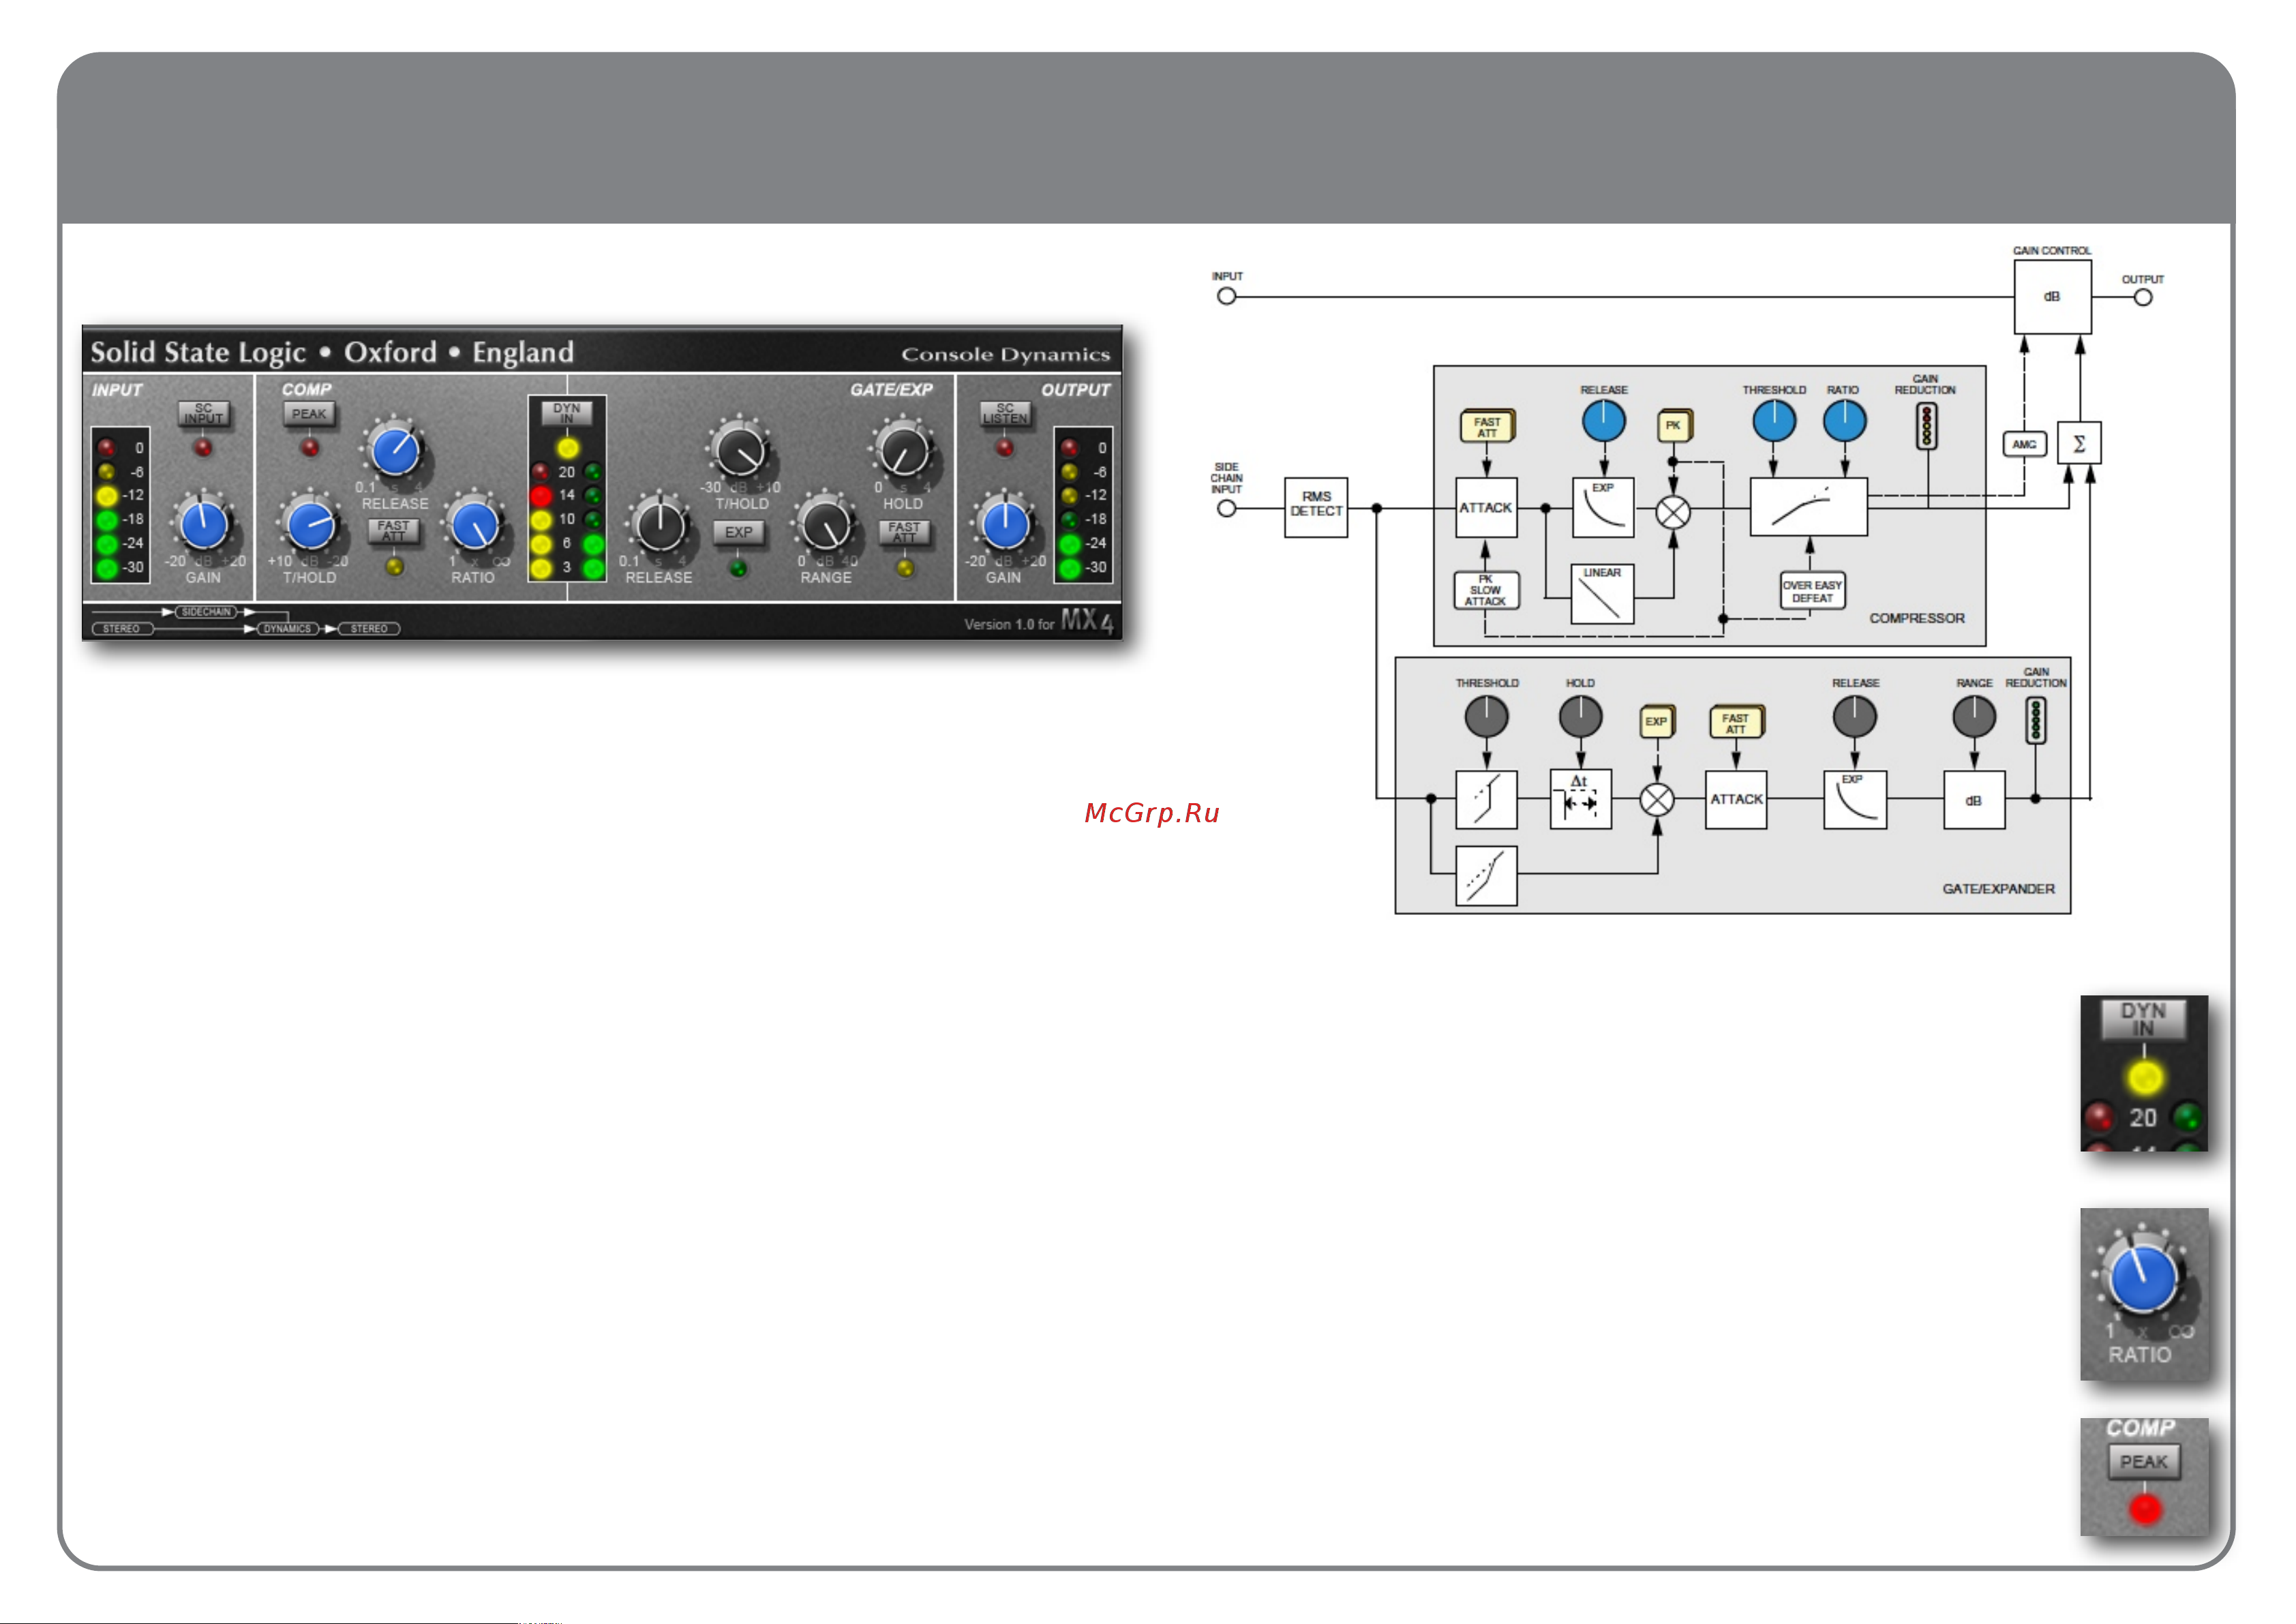Click the gate RELEASE grey knob in diagram

[1855, 717]
